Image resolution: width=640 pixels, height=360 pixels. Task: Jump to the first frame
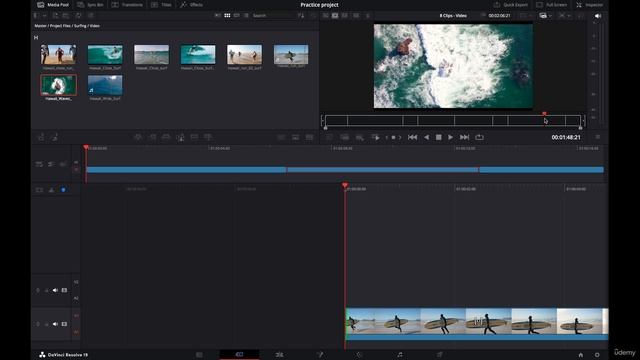point(412,138)
